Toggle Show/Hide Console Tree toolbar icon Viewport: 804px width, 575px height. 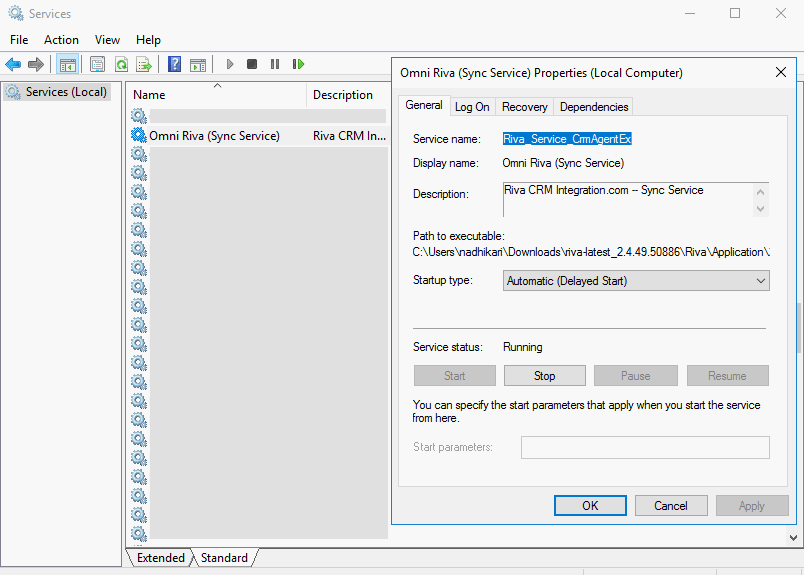coord(68,64)
